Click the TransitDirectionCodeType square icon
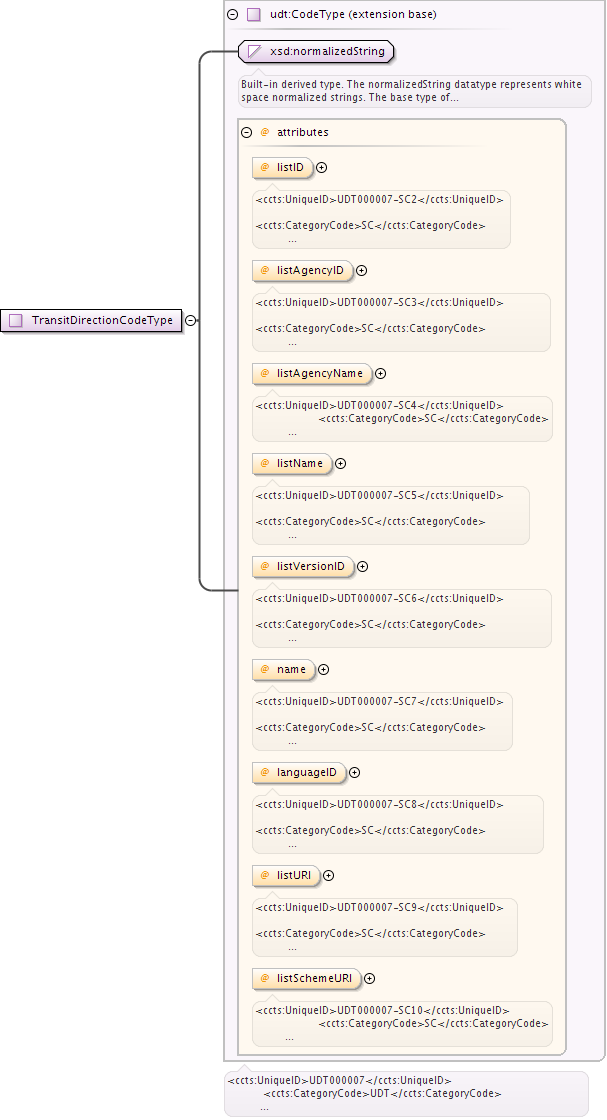The image size is (607, 1120). click(x=16, y=321)
